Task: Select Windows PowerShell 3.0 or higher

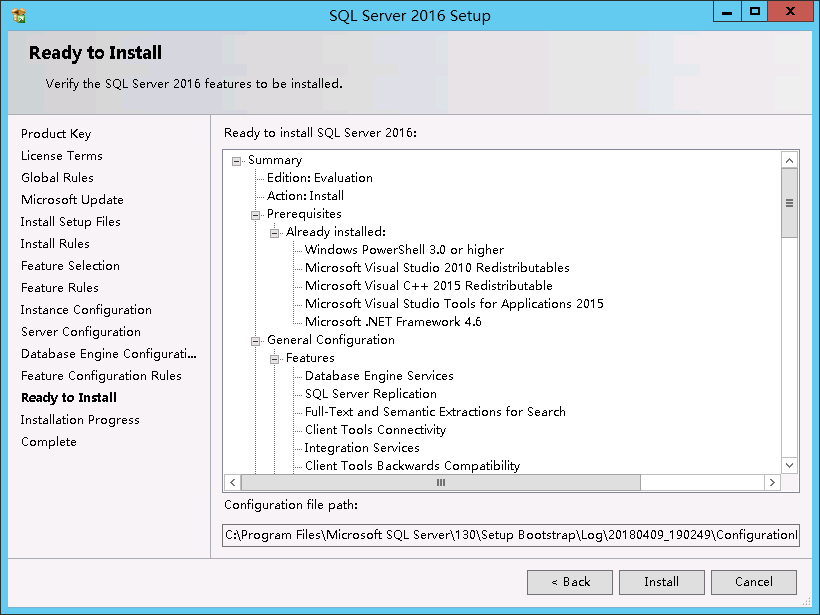Action: coord(404,249)
